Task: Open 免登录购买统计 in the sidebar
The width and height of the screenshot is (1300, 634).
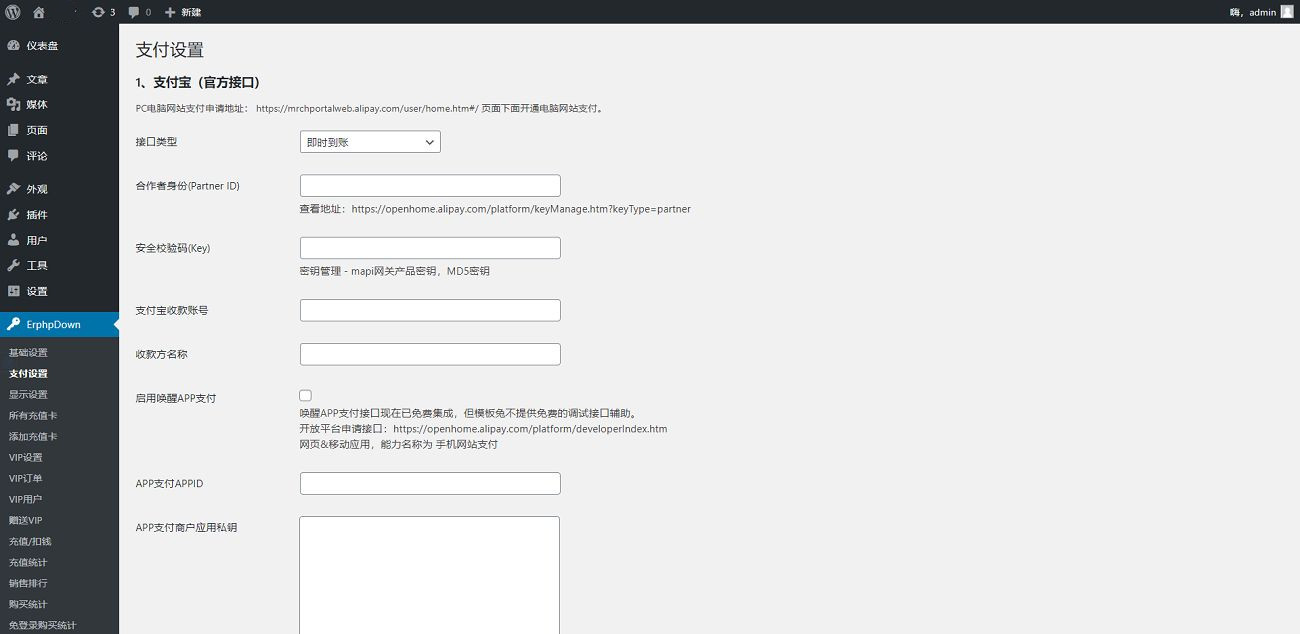Action: (43, 626)
